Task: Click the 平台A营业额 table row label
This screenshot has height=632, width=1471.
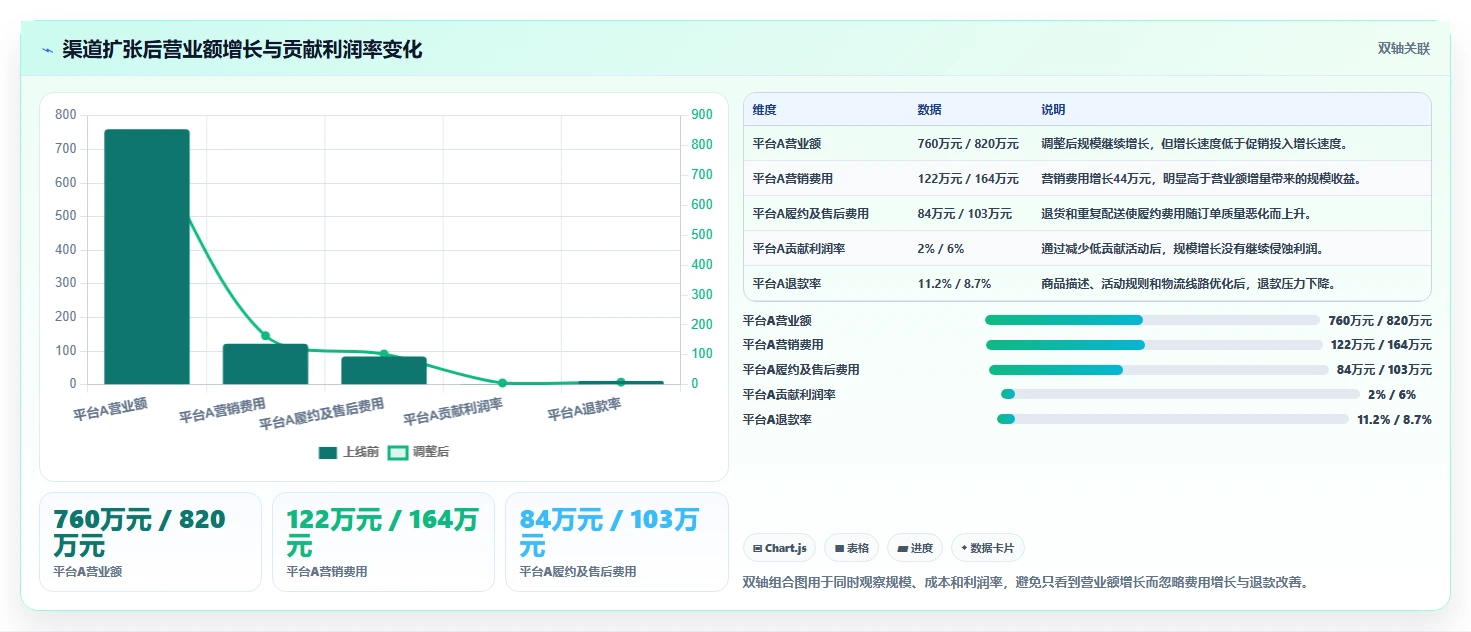Action: pyautogui.click(x=787, y=144)
